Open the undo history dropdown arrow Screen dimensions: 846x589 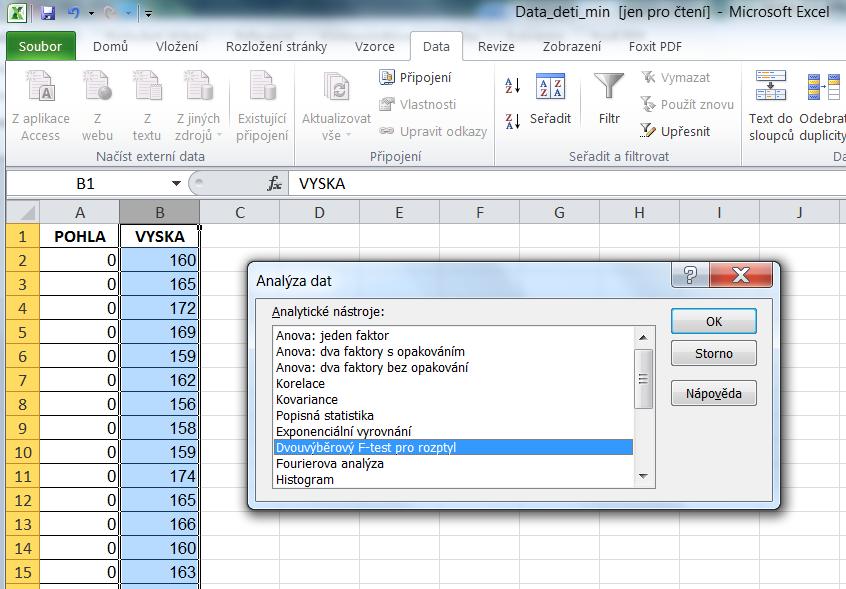[91, 13]
